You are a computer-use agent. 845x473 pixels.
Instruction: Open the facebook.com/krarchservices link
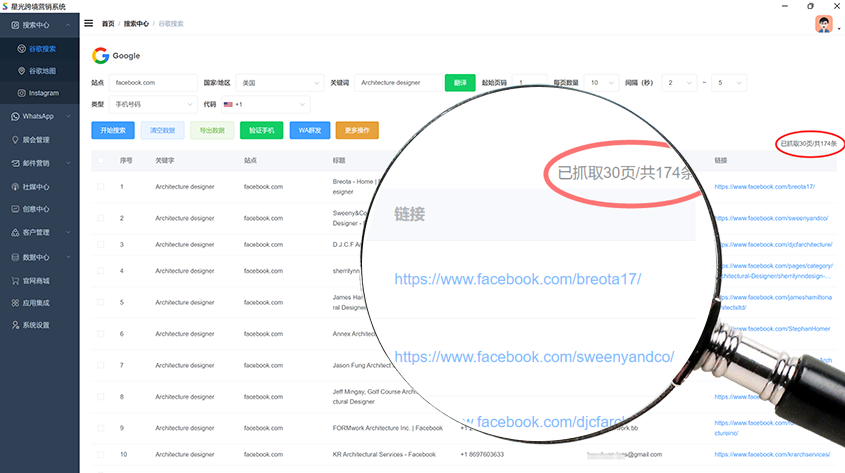[772, 454]
